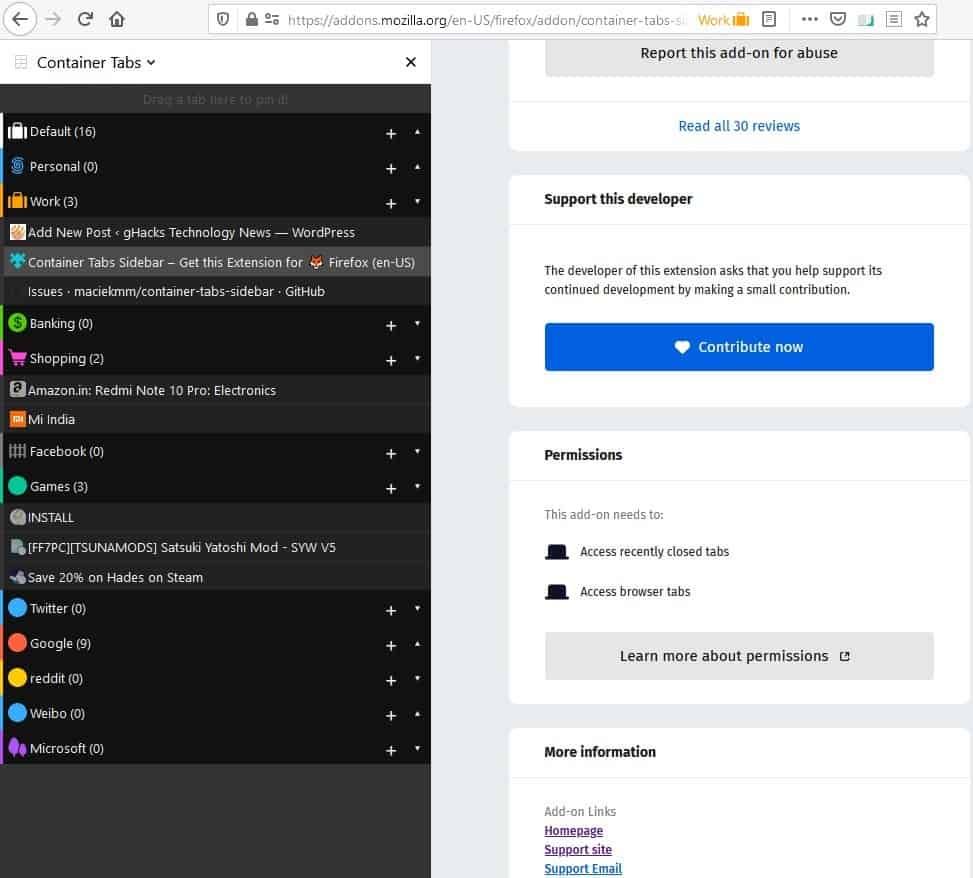Expand the Default container arrow
The height and width of the screenshot is (878, 973).
[418, 132]
